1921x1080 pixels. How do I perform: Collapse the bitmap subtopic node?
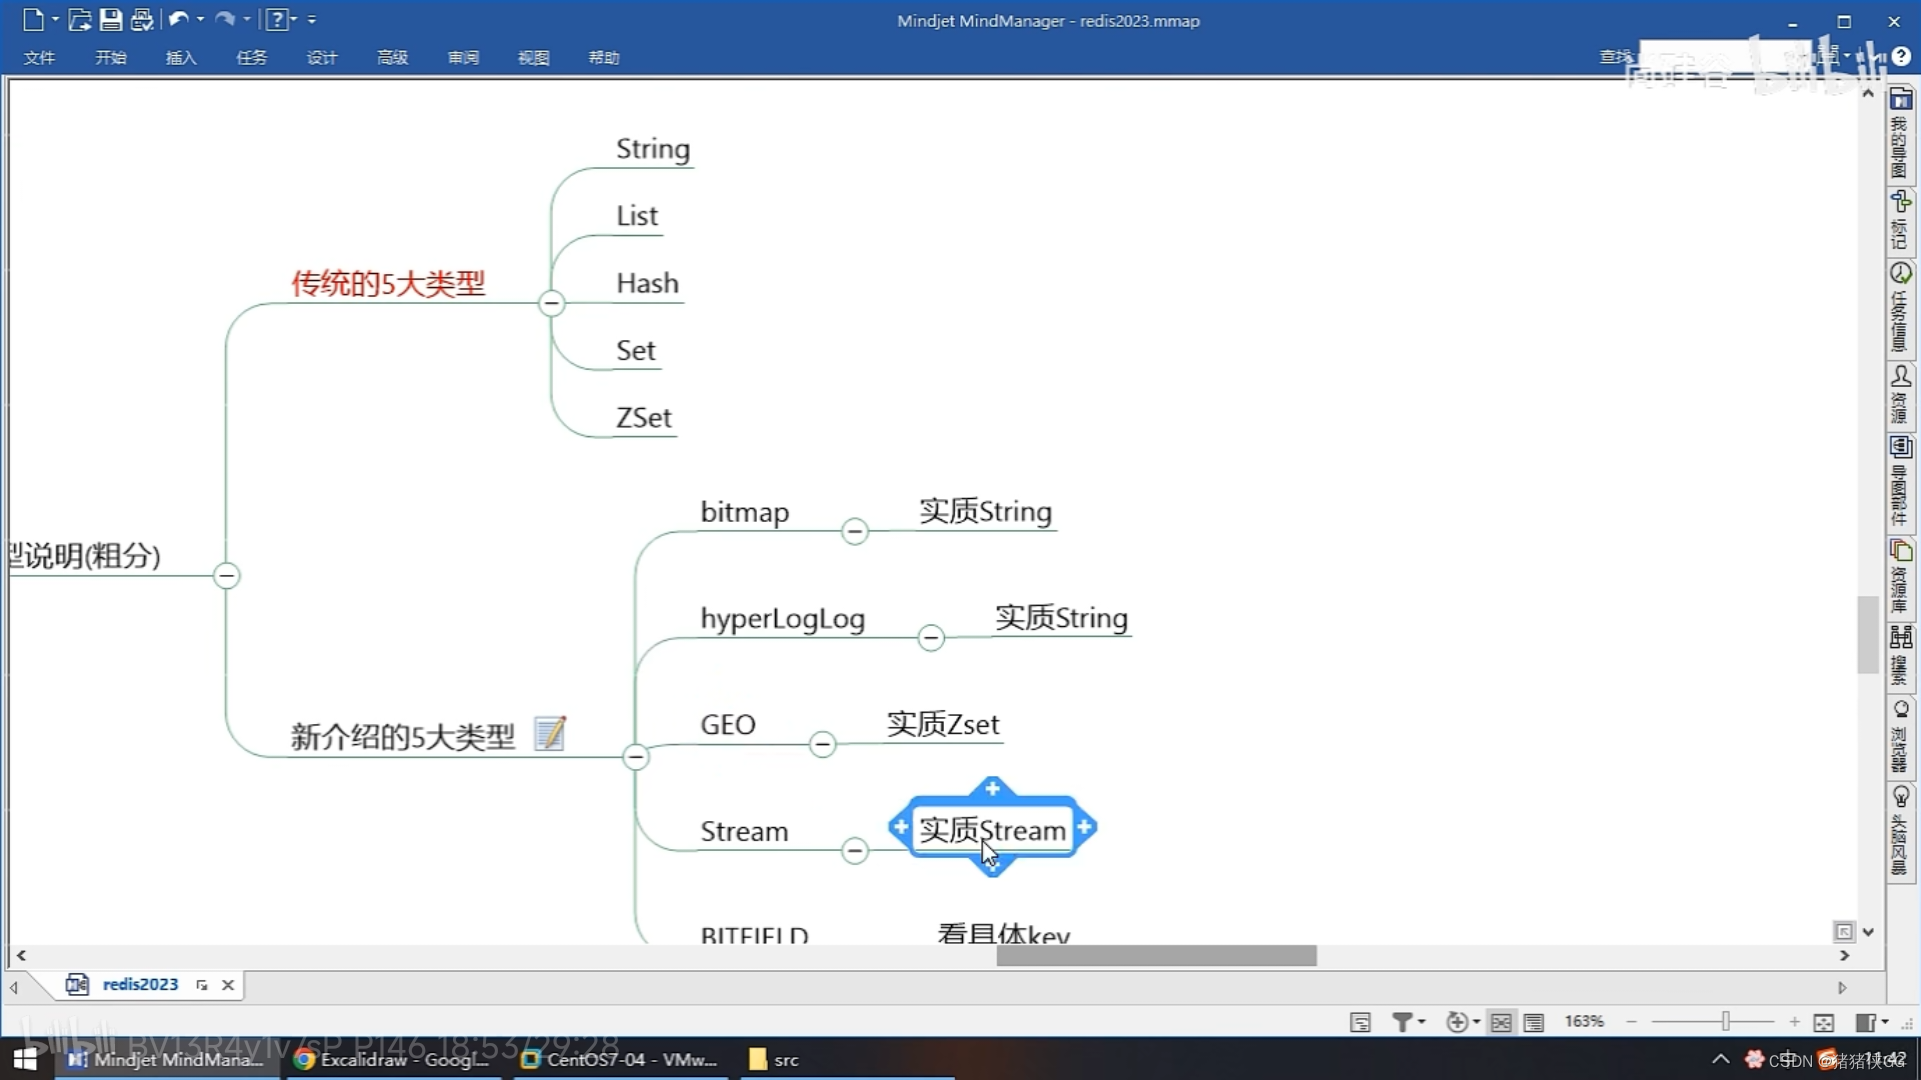pos(855,531)
